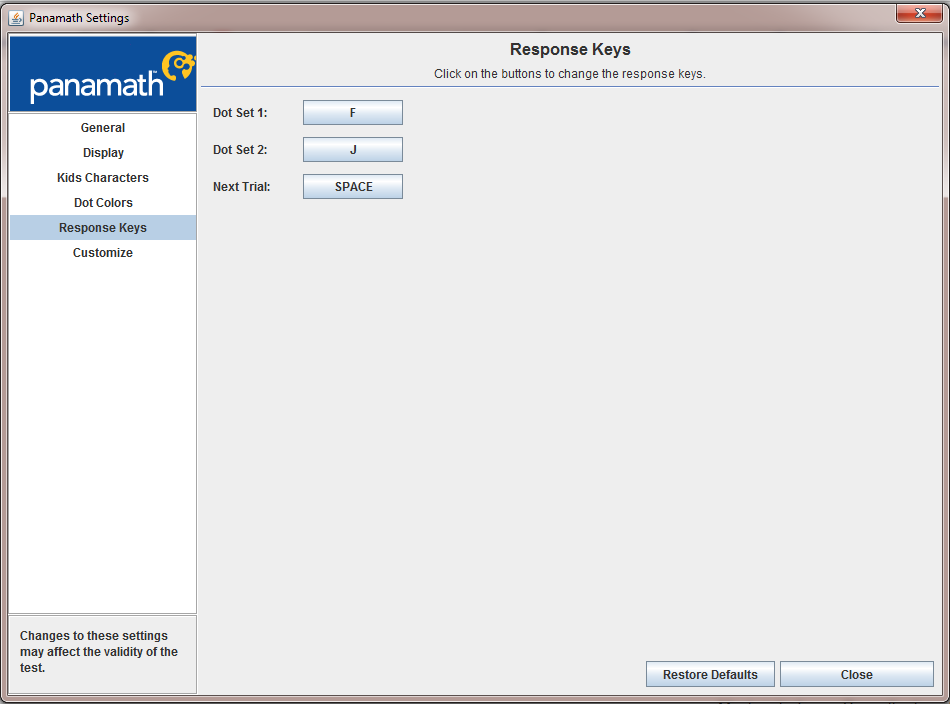The image size is (950, 704).
Task: Click the Java icon in the title bar
Action: 16,18
